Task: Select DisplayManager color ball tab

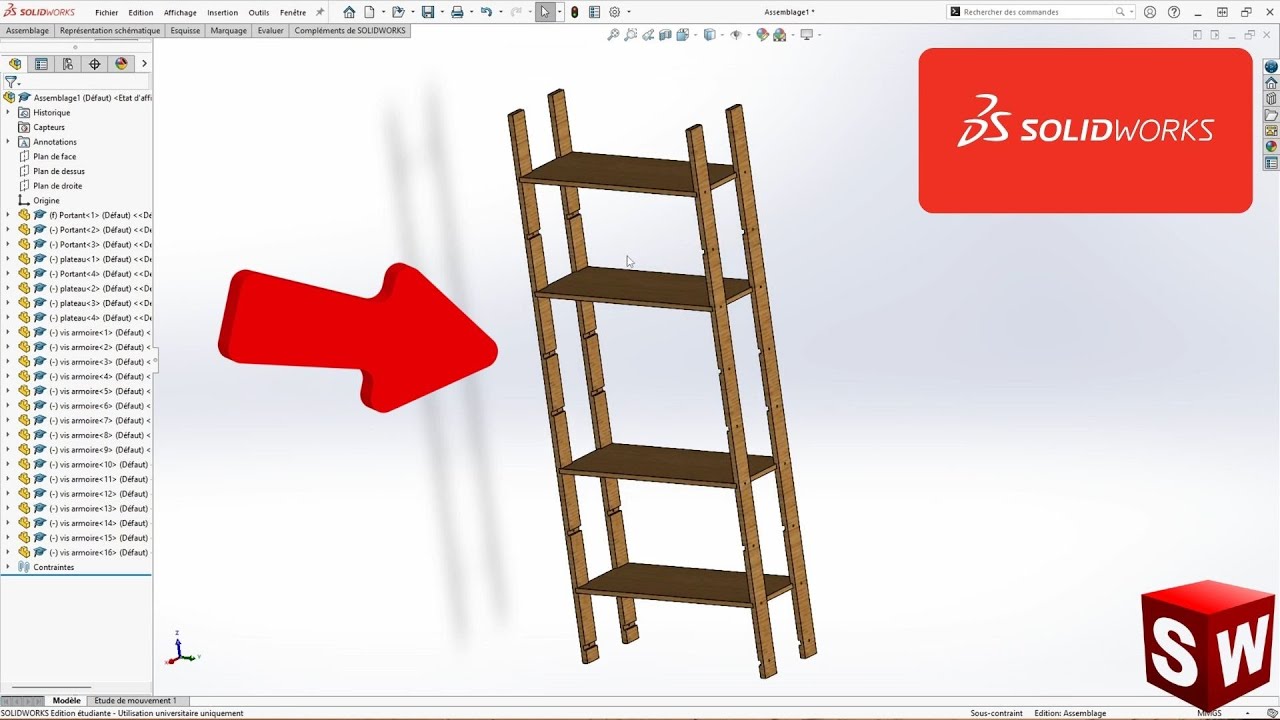Action: coord(121,63)
